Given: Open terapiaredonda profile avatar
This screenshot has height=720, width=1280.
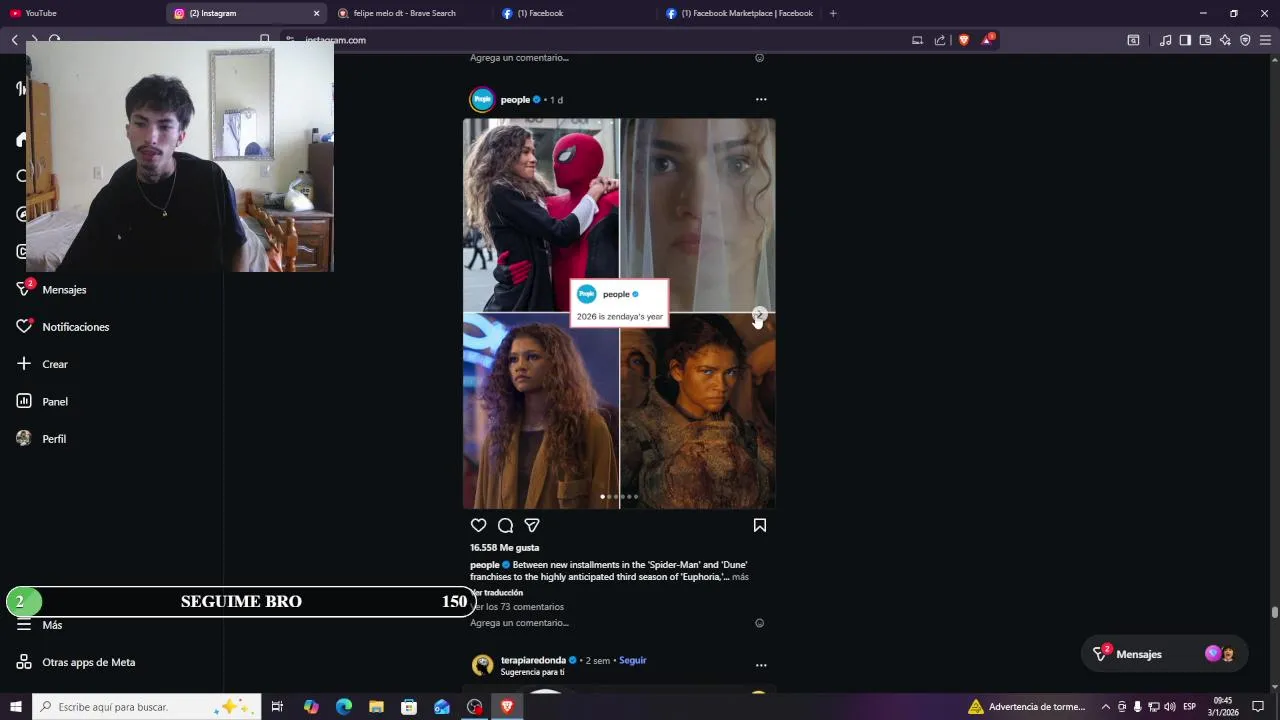Looking at the screenshot, I should [482, 665].
